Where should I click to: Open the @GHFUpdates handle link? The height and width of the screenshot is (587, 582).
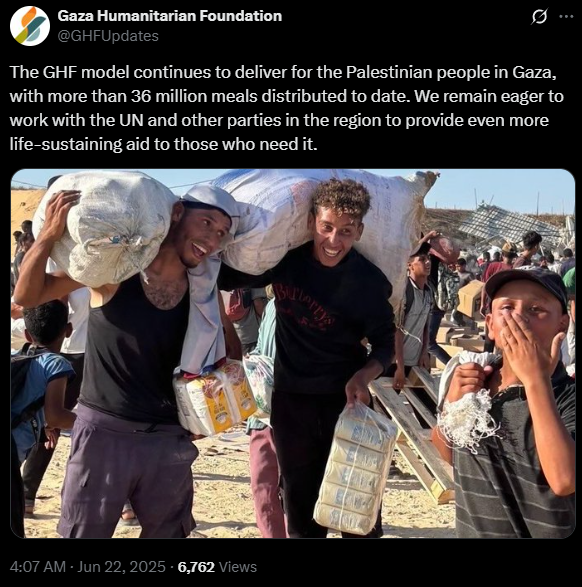[108, 36]
